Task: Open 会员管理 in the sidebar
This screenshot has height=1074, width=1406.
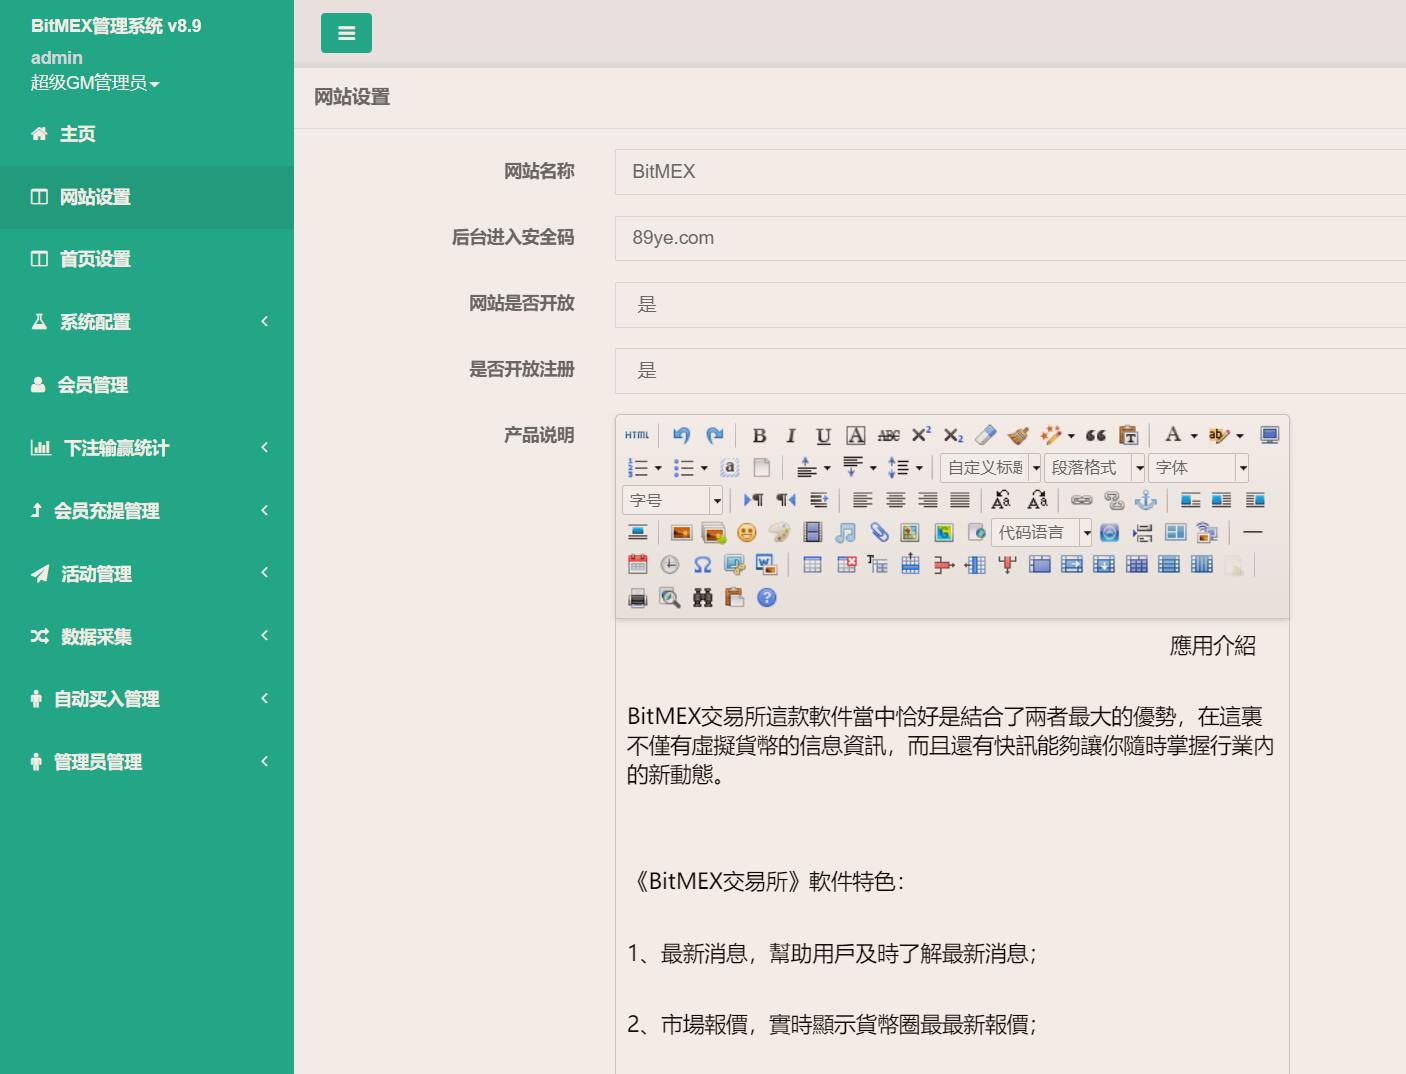Action: tap(147, 385)
